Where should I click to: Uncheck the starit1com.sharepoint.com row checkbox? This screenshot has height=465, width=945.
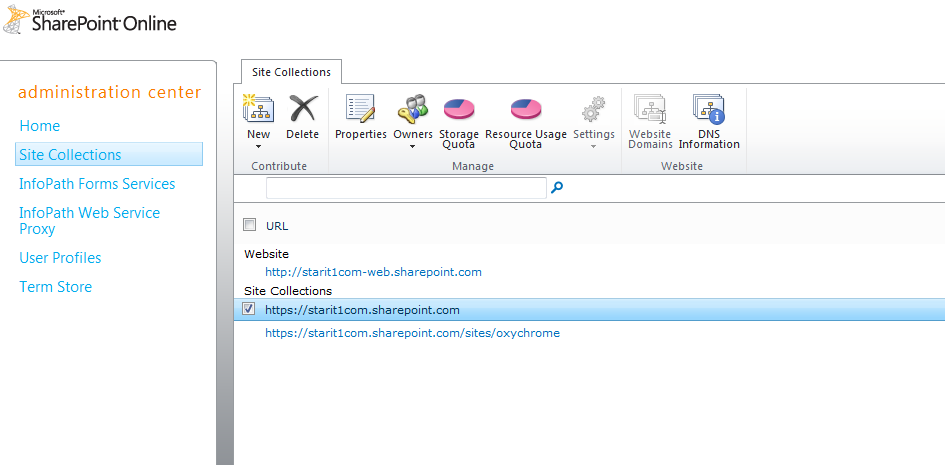tap(248, 309)
